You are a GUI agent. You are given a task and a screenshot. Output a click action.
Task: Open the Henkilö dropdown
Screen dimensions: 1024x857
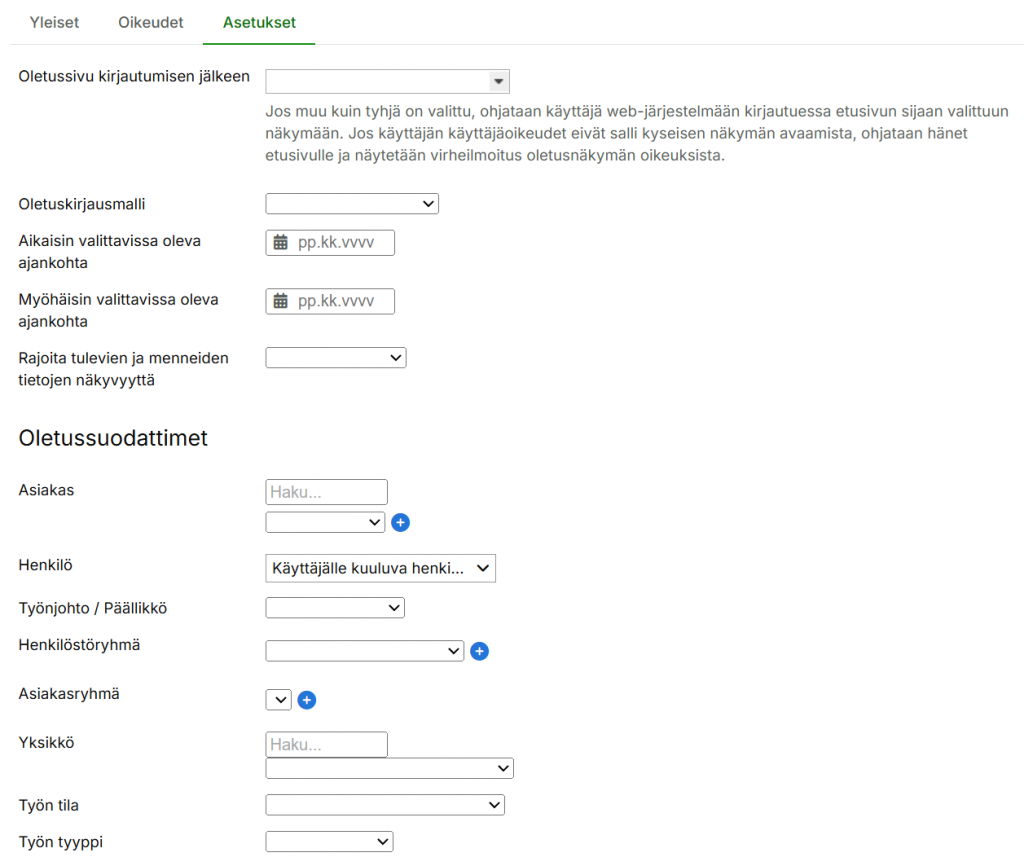pos(380,568)
